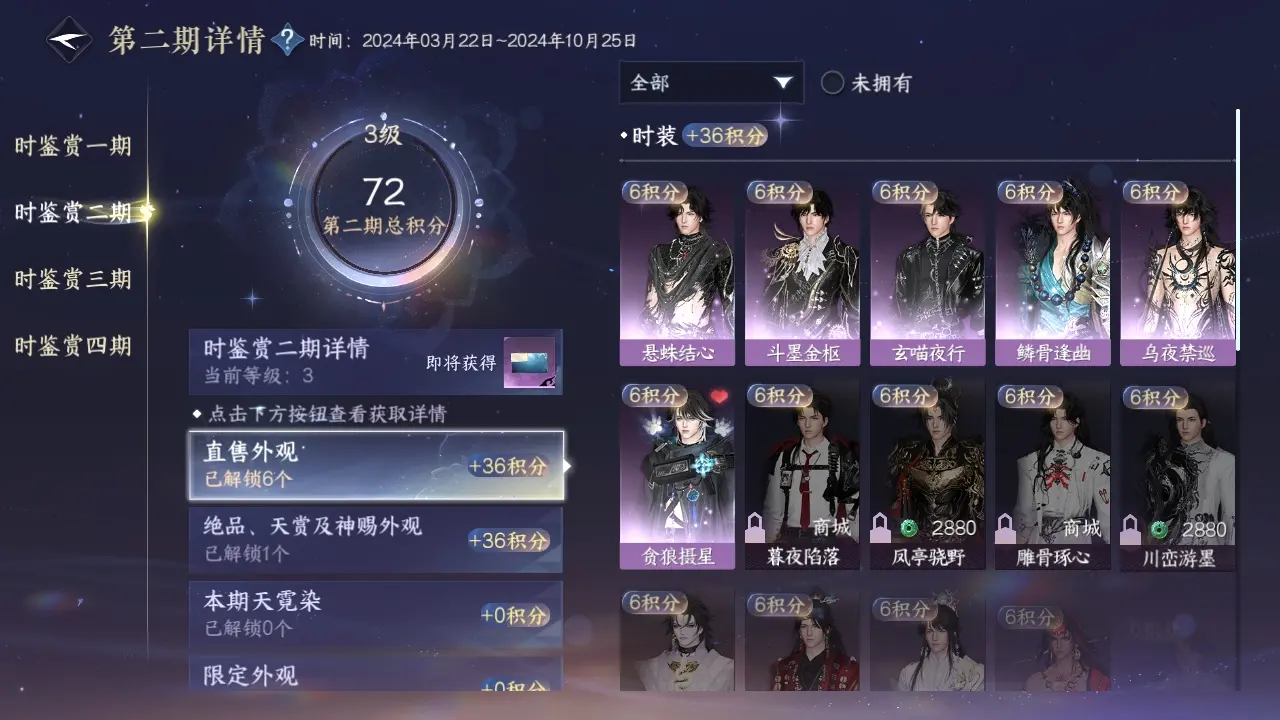Viewport: 1280px width, 720px height.
Task: Select the 悬蛛结心 outfit thumbnail
Action: coord(677,272)
